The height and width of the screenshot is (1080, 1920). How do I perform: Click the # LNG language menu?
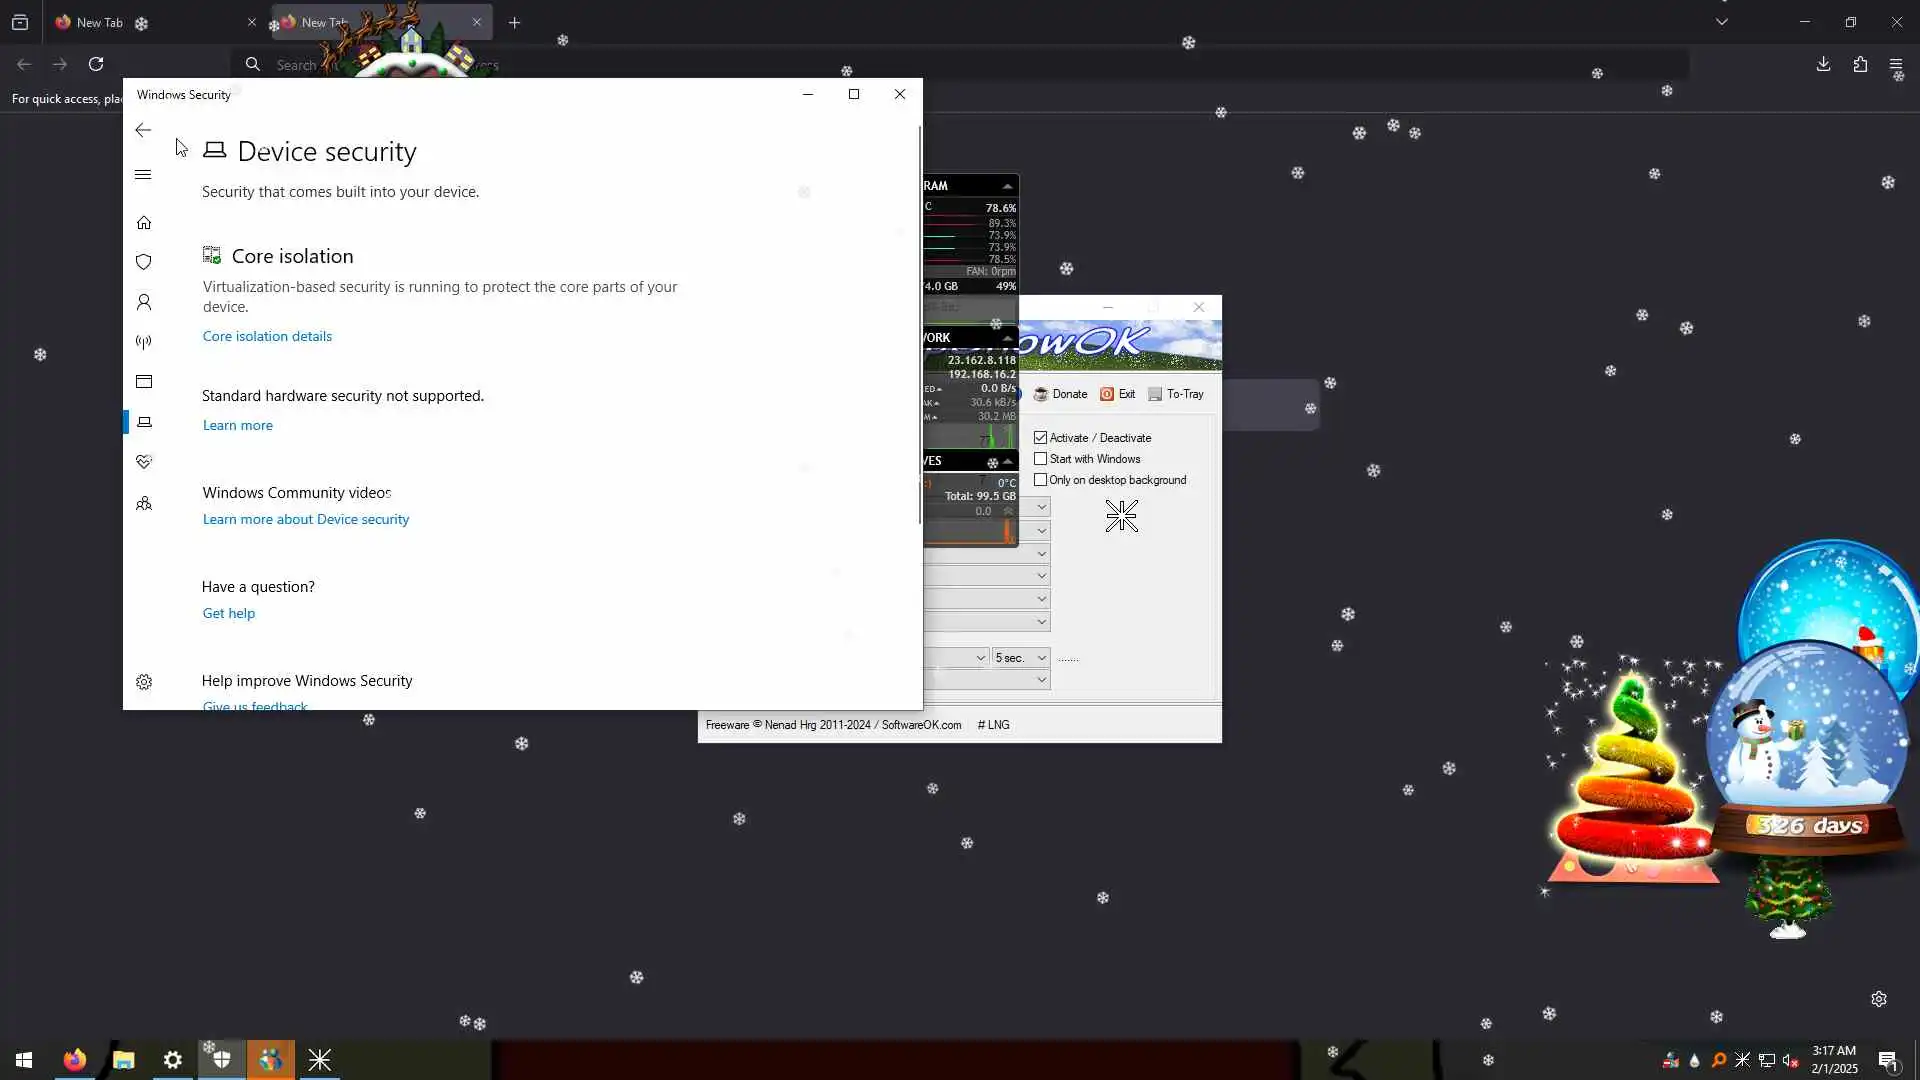[993, 725]
